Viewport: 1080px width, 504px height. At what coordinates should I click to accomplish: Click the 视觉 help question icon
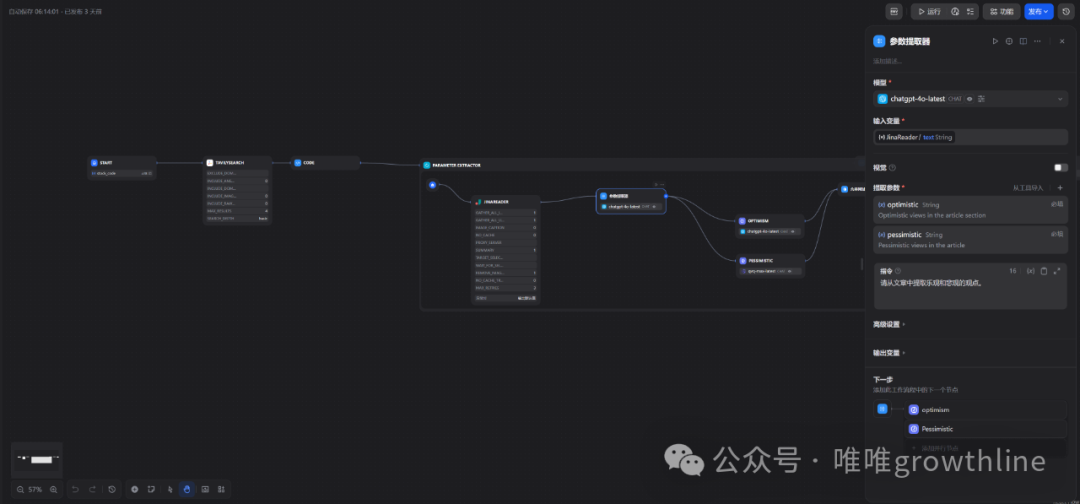coord(893,167)
